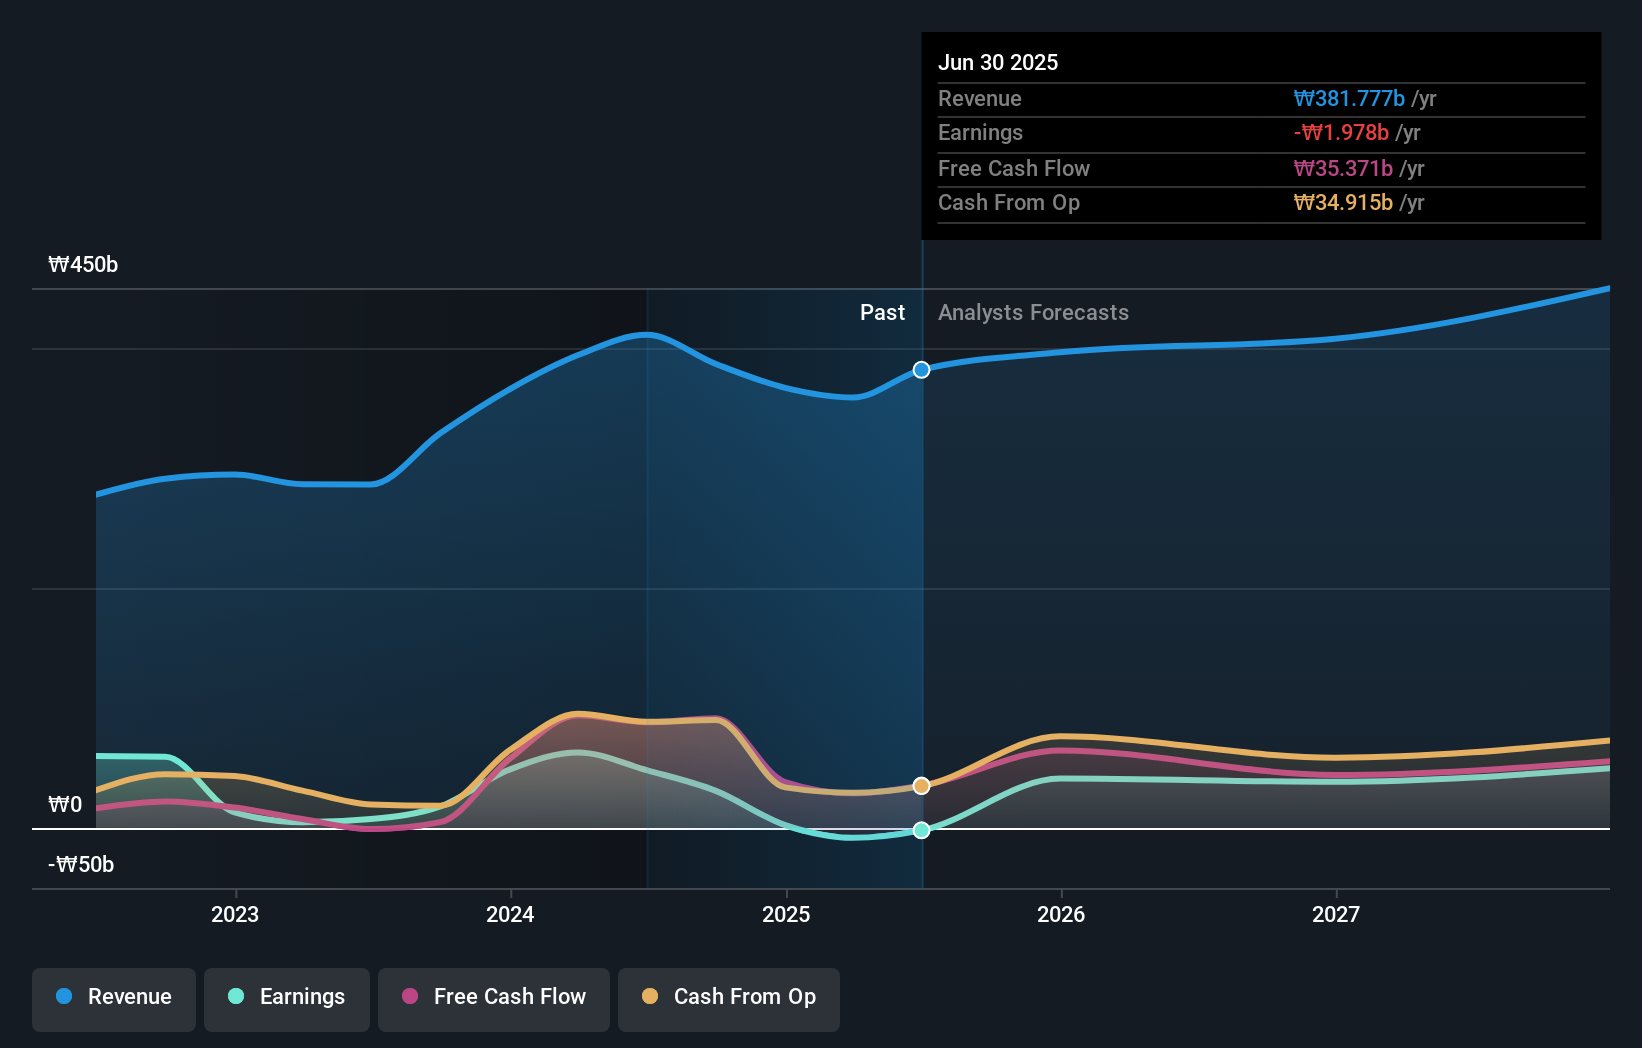Click the Earnings legend button
The width and height of the screenshot is (1642, 1048).
click(287, 997)
